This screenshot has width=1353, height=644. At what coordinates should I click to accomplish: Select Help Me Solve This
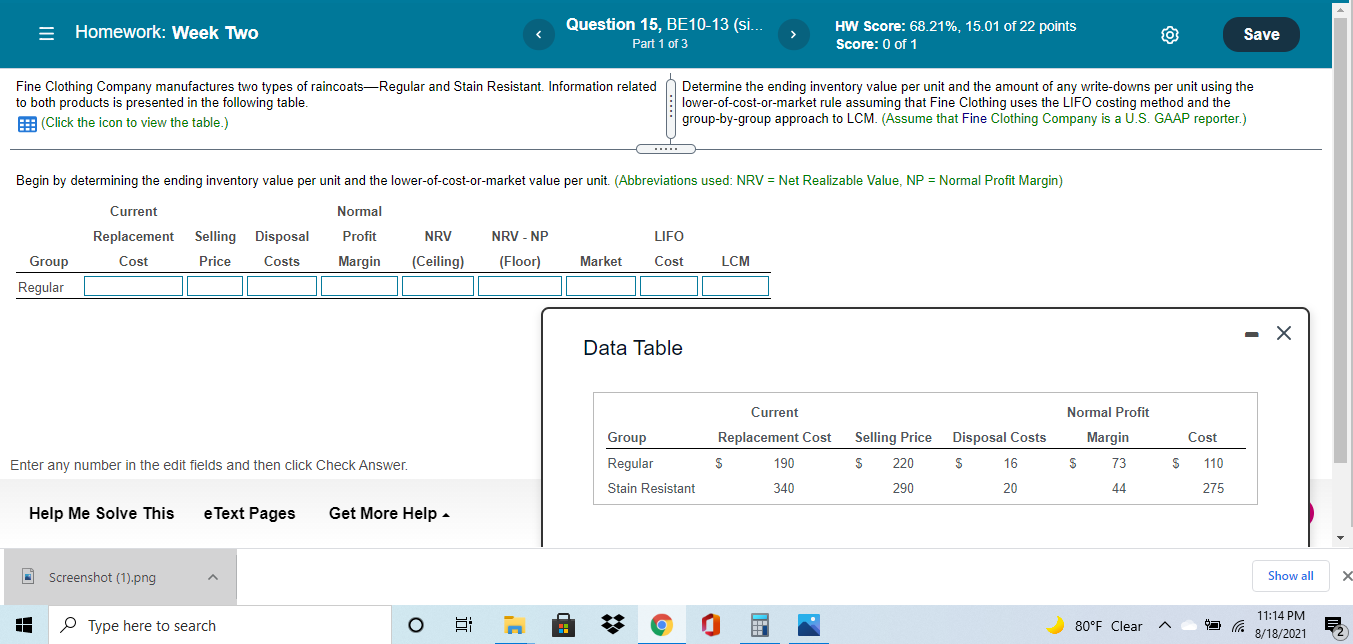tap(100, 513)
